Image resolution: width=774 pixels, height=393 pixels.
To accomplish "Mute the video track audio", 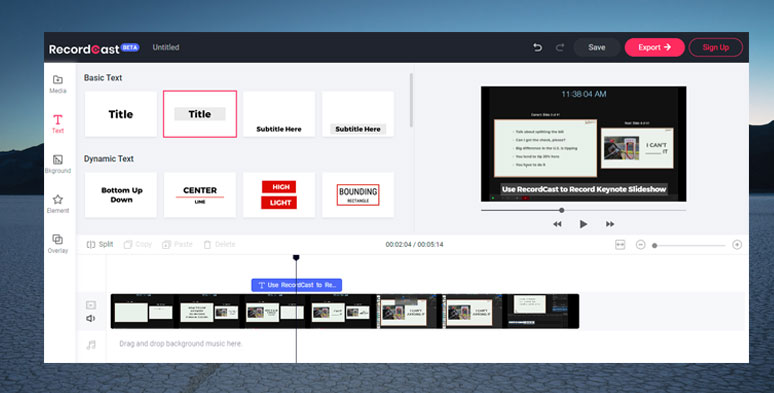I will (x=91, y=318).
